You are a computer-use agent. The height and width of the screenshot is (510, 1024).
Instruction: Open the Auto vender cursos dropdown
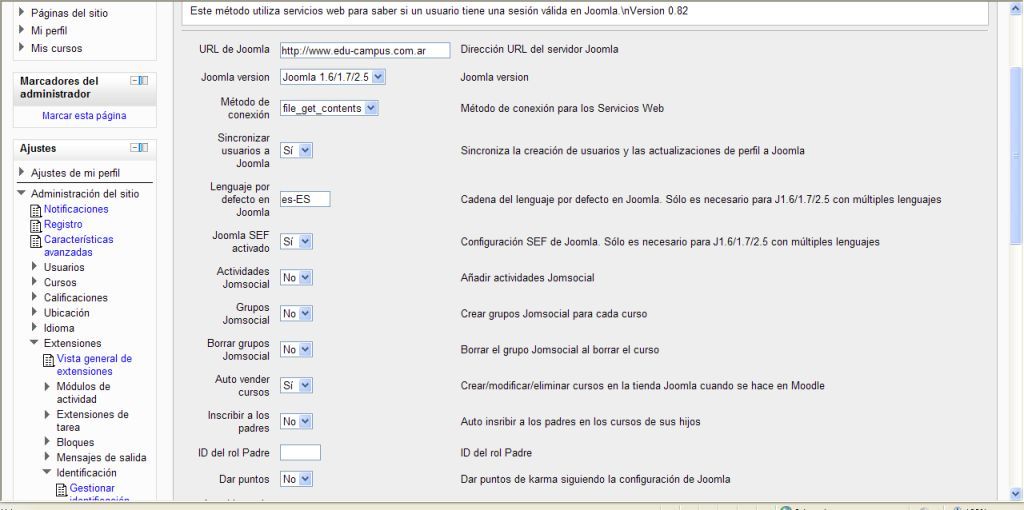(297, 385)
